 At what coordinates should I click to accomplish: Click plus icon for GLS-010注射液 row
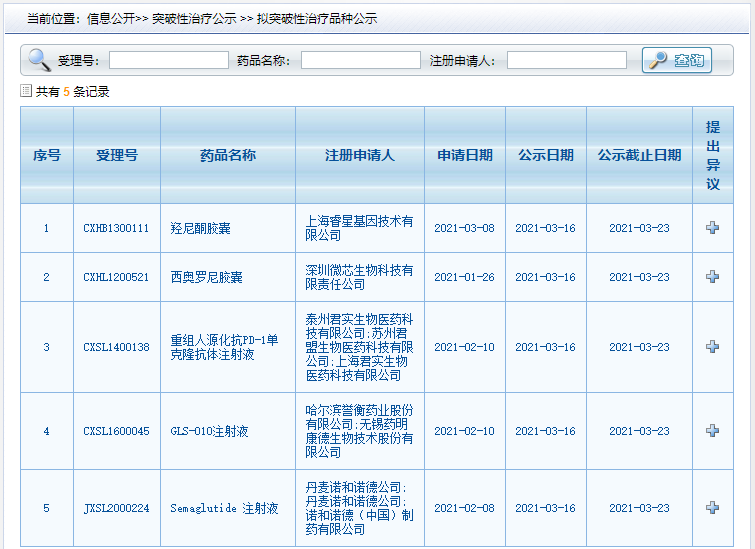tap(713, 431)
